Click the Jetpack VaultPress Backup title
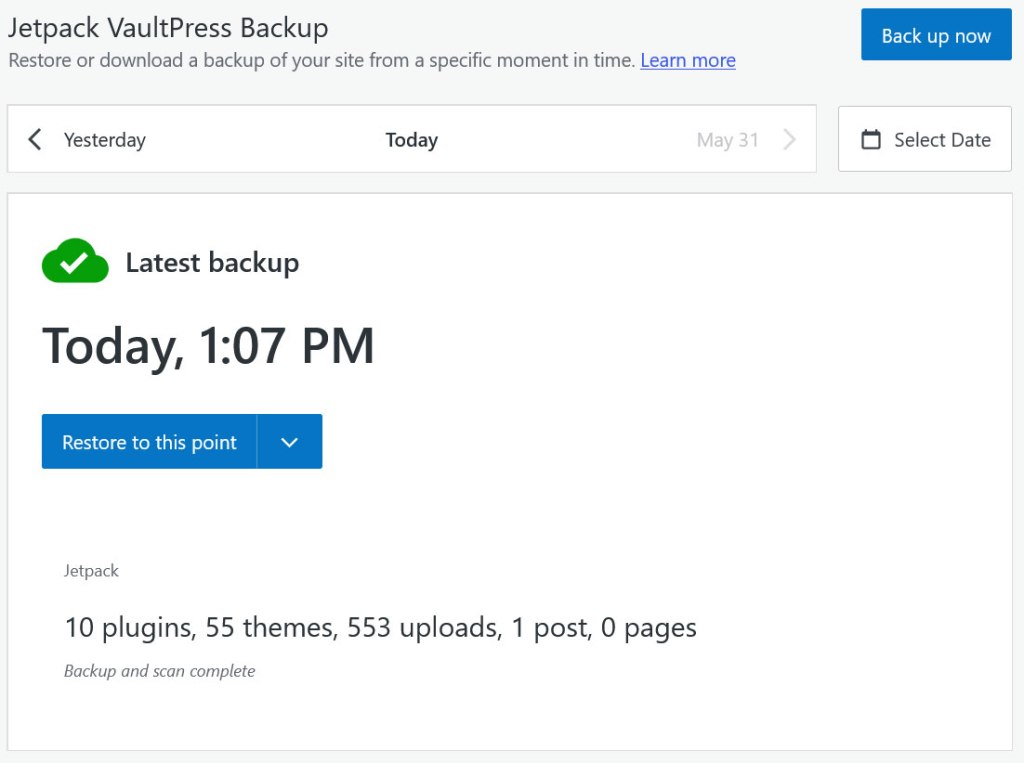Image resolution: width=1024 pixels, height=763 pixels. click(168, 28)
